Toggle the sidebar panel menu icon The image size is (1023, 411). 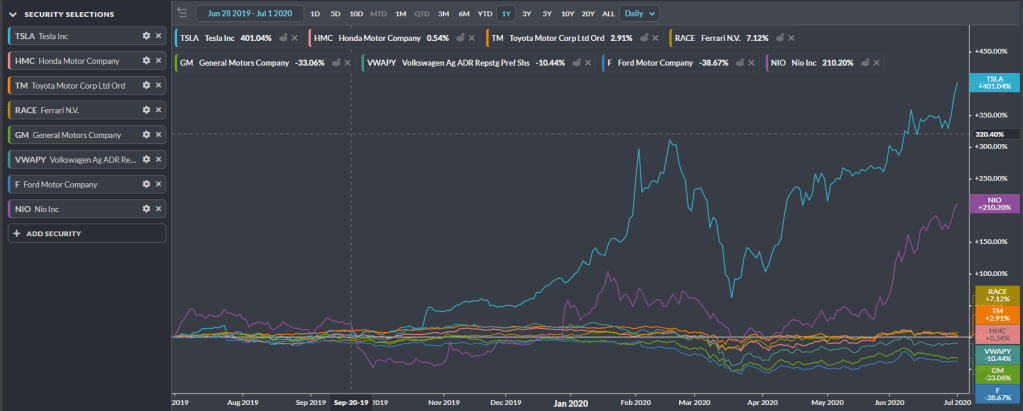[181, 13]
